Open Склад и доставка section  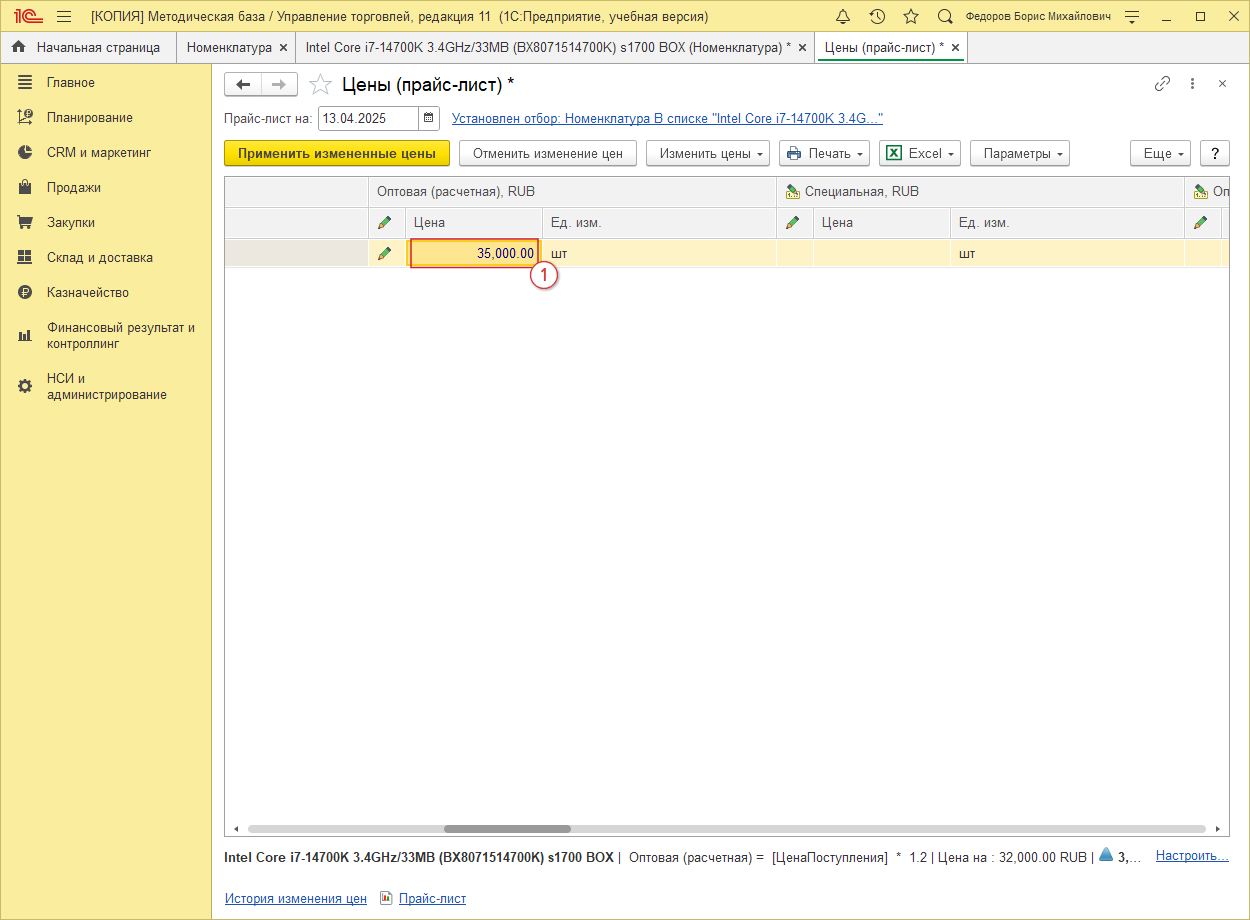[x=99, y=258]
